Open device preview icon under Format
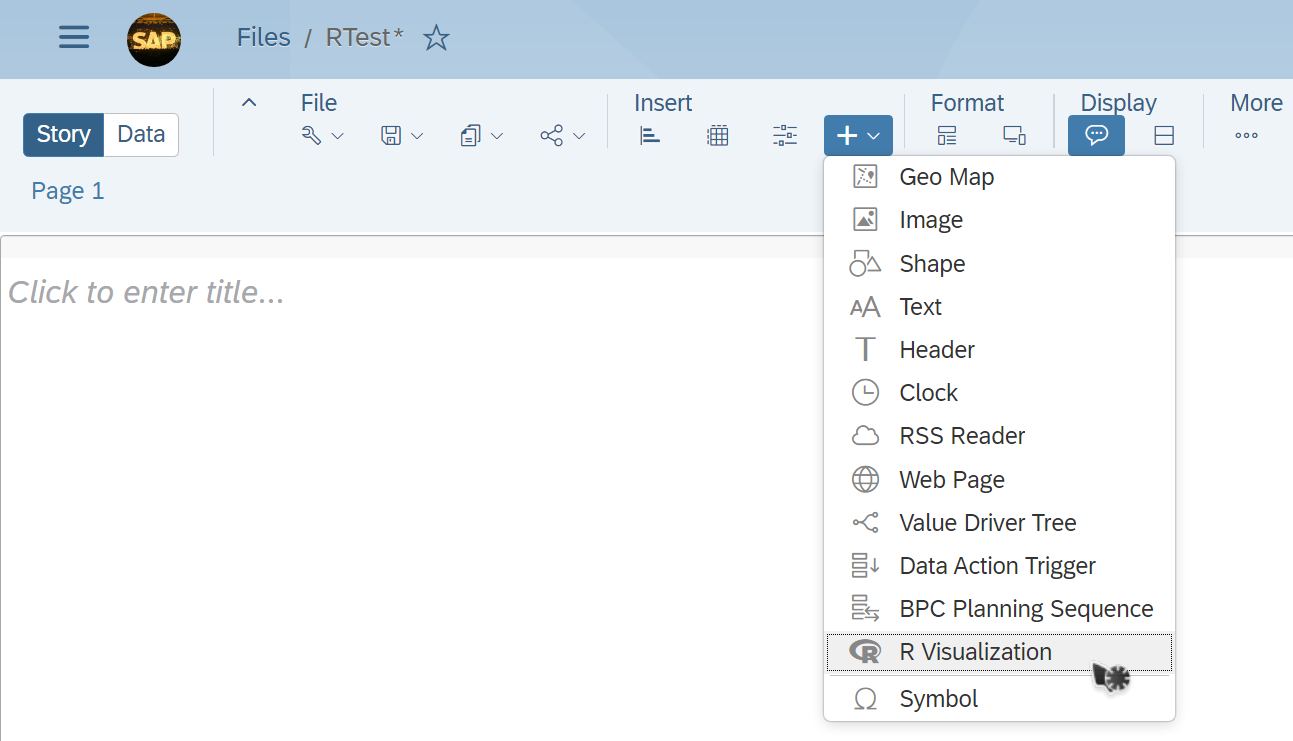 (1014, 136)
